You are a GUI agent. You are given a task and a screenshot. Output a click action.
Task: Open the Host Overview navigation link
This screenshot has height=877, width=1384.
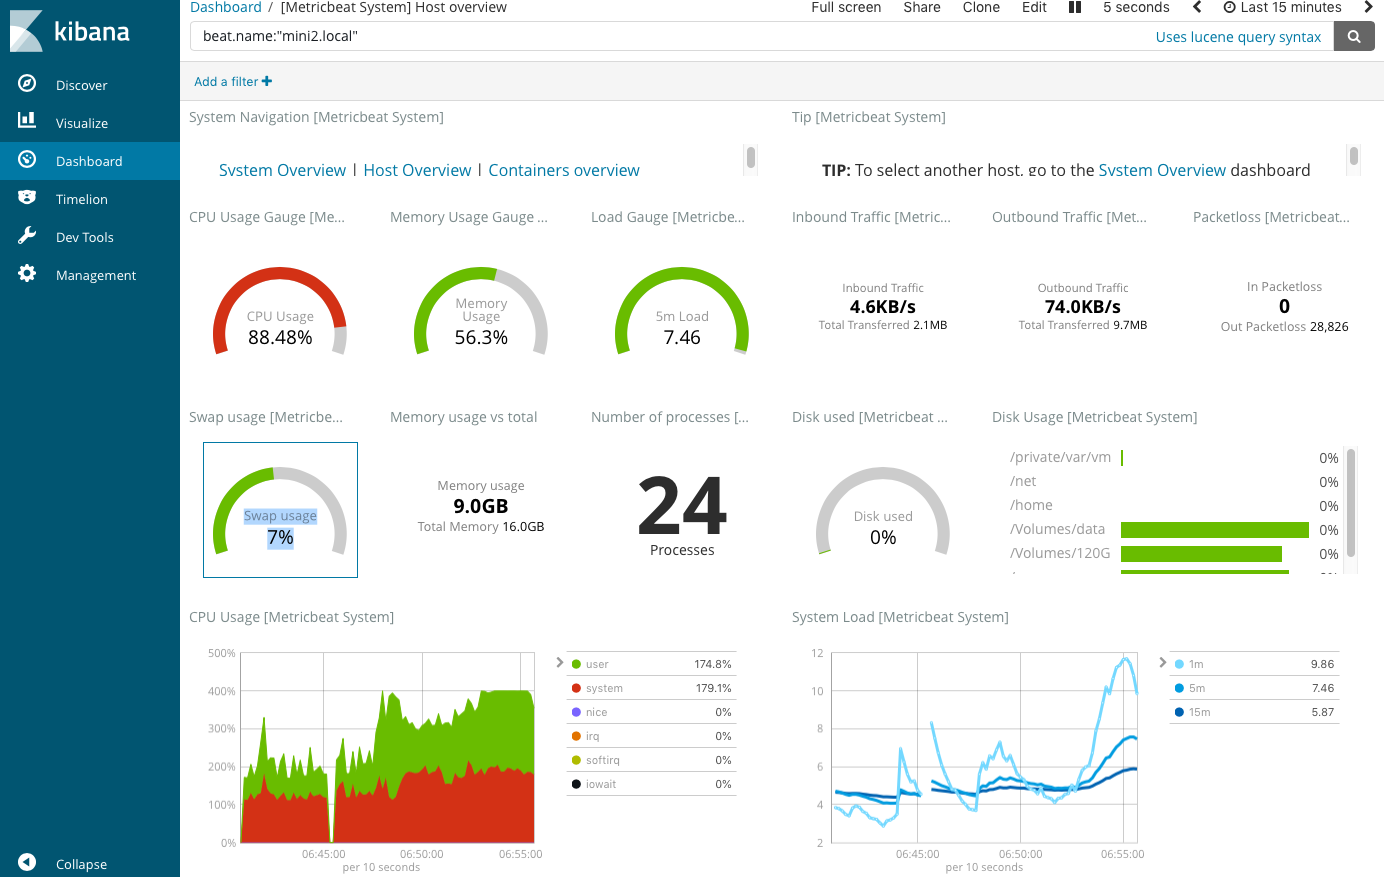tap(417, 170)
